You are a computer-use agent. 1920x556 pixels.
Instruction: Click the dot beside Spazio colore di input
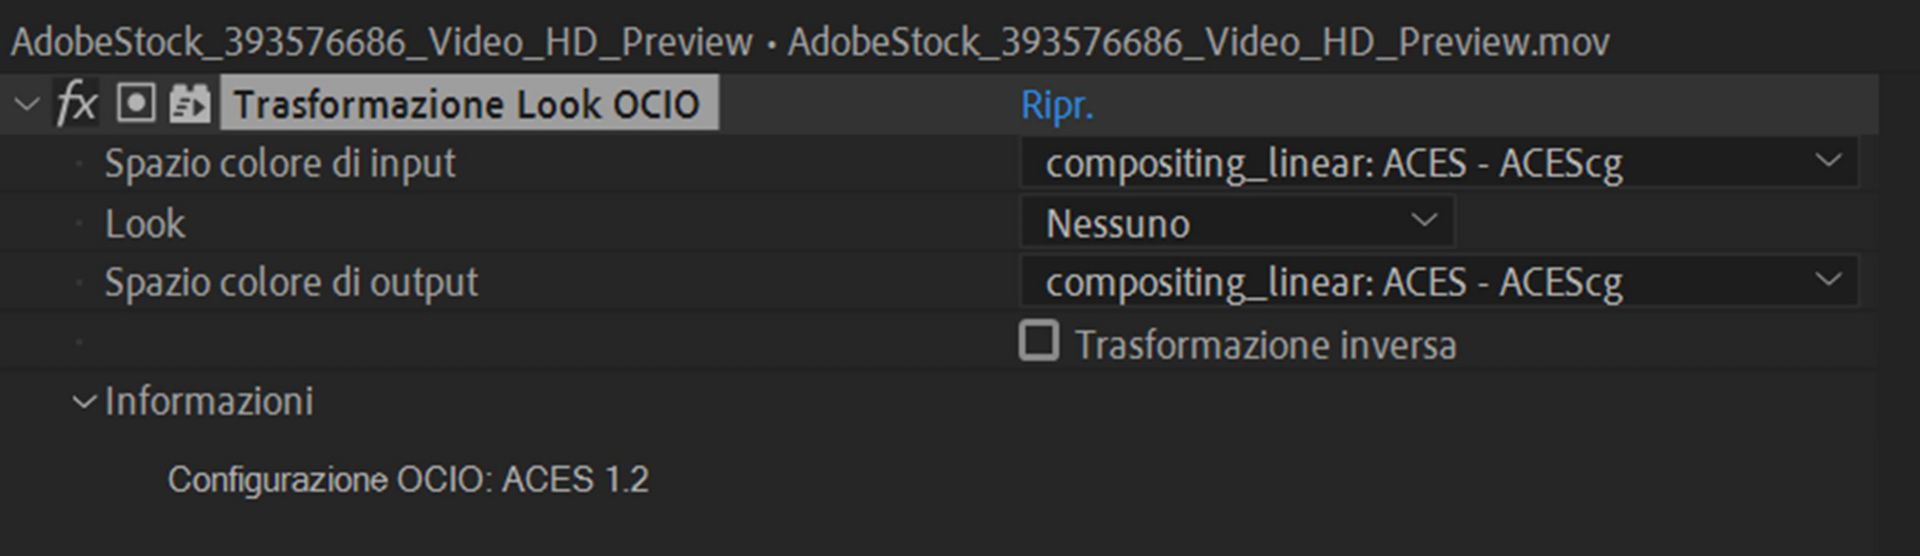click(79, 164)
